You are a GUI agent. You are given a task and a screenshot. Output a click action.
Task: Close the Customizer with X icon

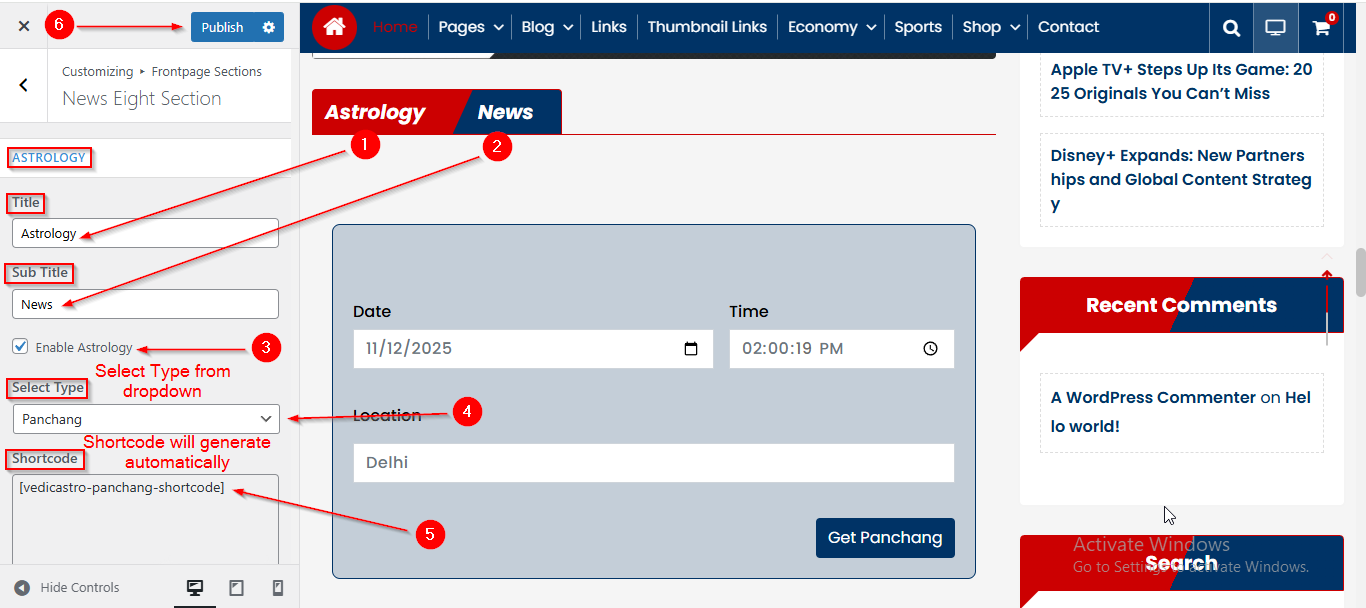click(x=24, y=27)
